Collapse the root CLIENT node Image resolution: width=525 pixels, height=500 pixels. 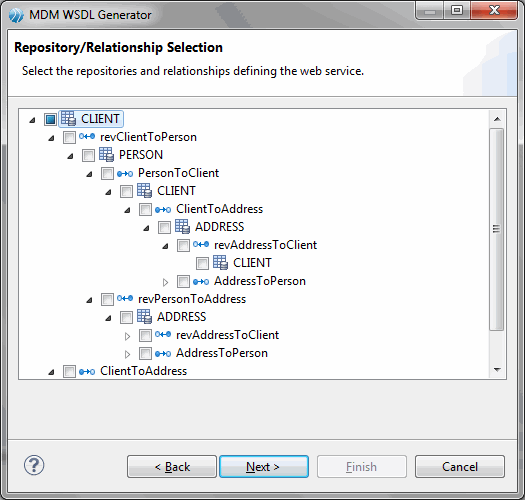pyautogui.click(x=32, y=120)
